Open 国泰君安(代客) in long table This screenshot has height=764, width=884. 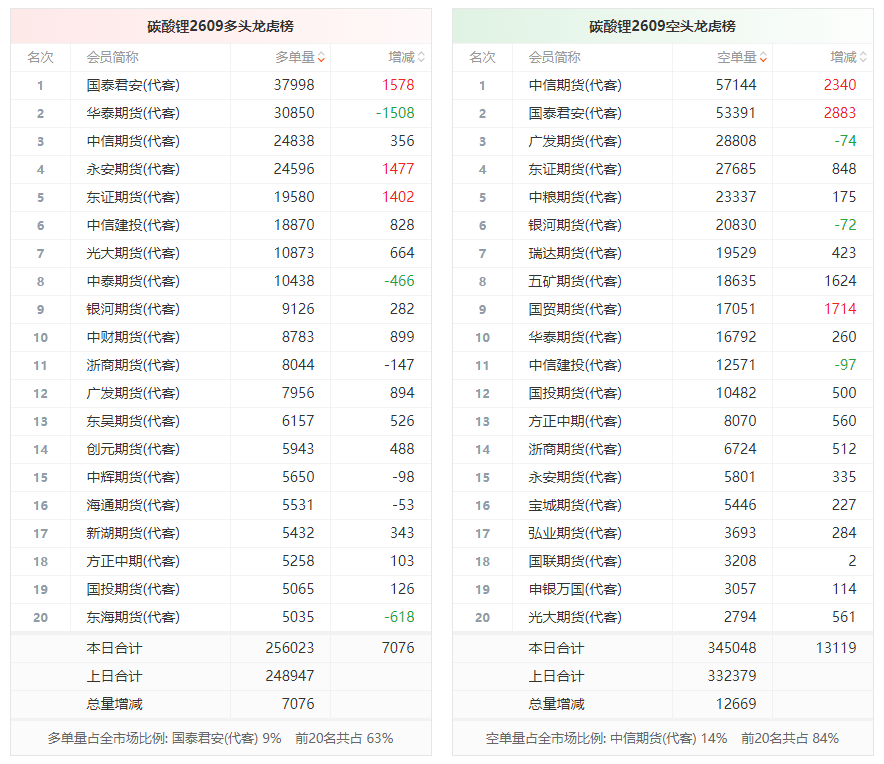133,85
